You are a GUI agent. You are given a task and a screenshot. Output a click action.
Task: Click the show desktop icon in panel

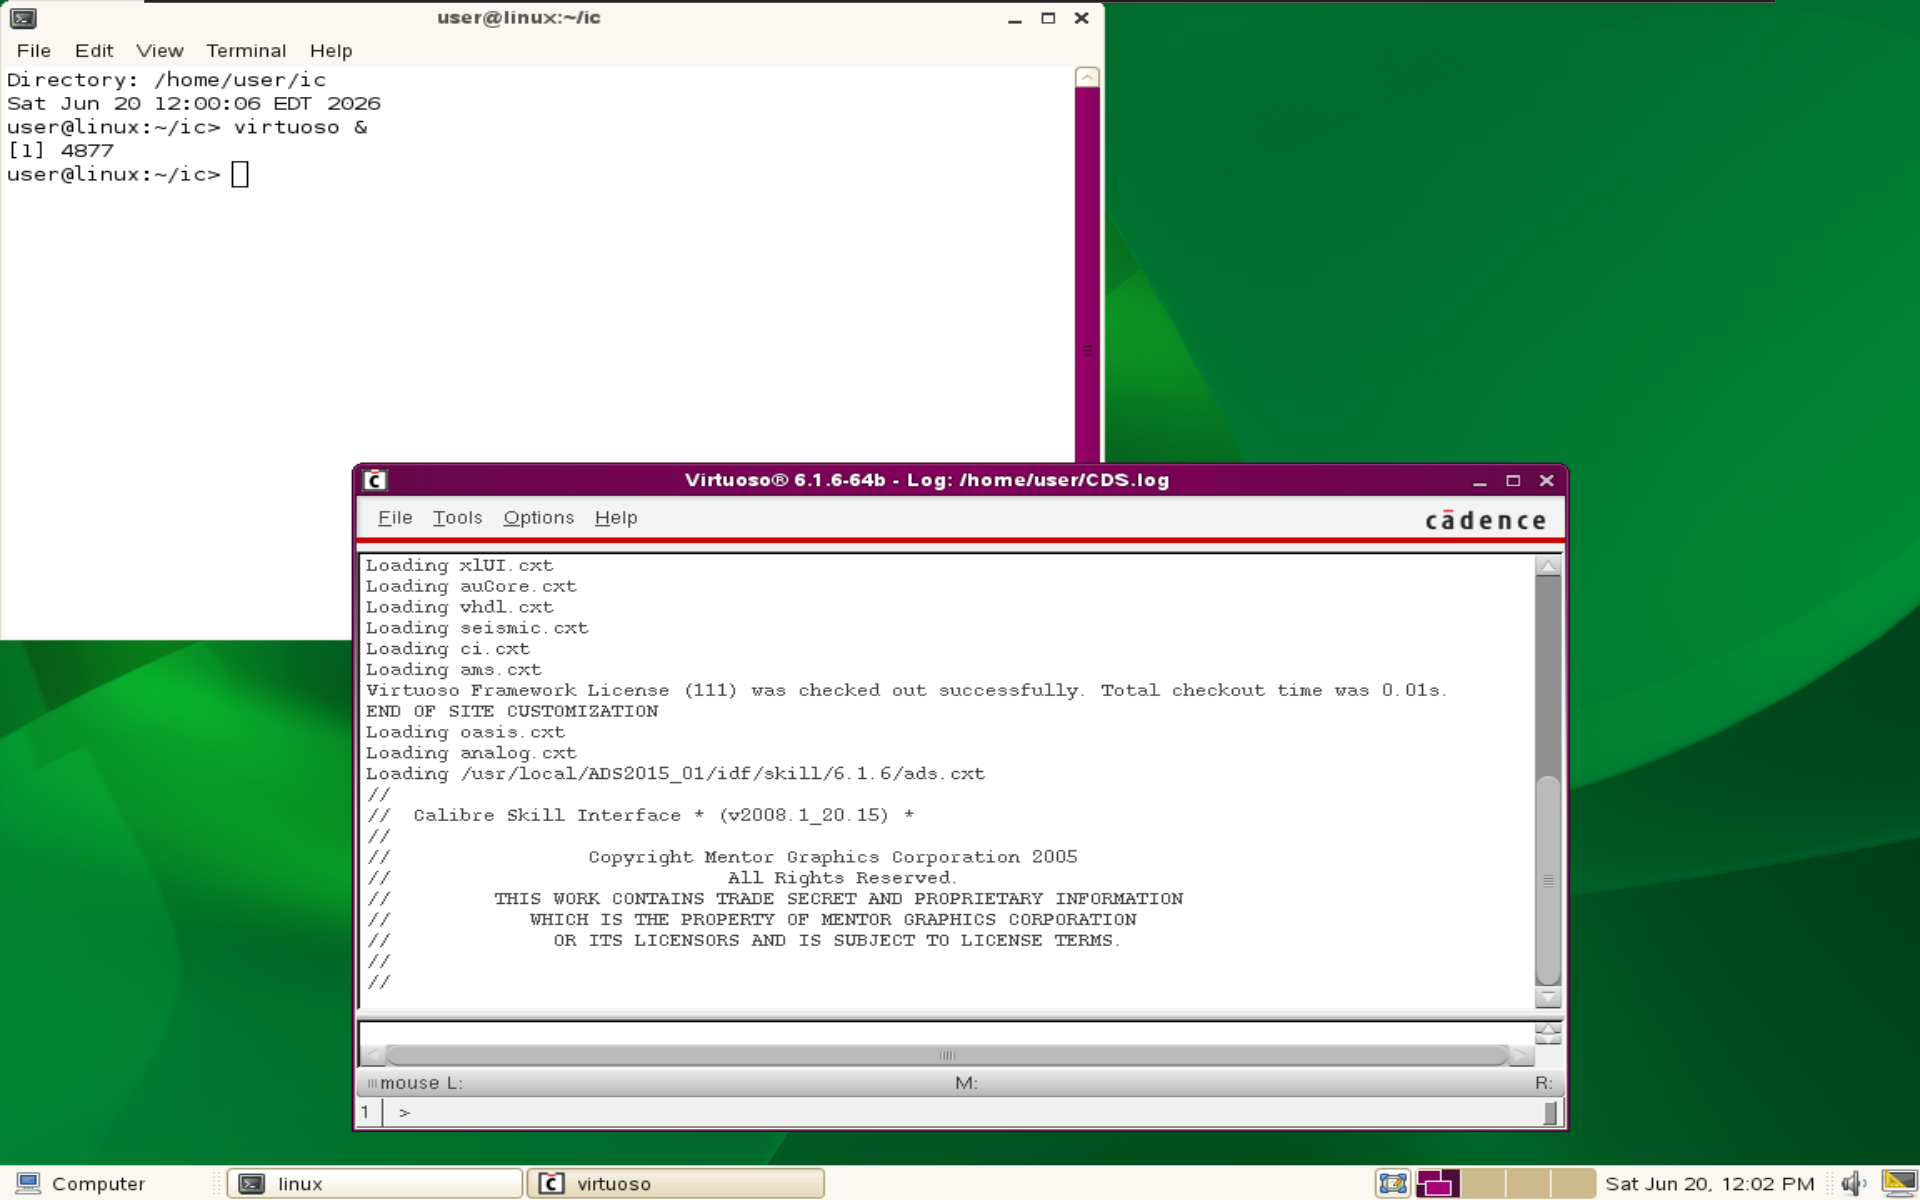point(1392,1184)
